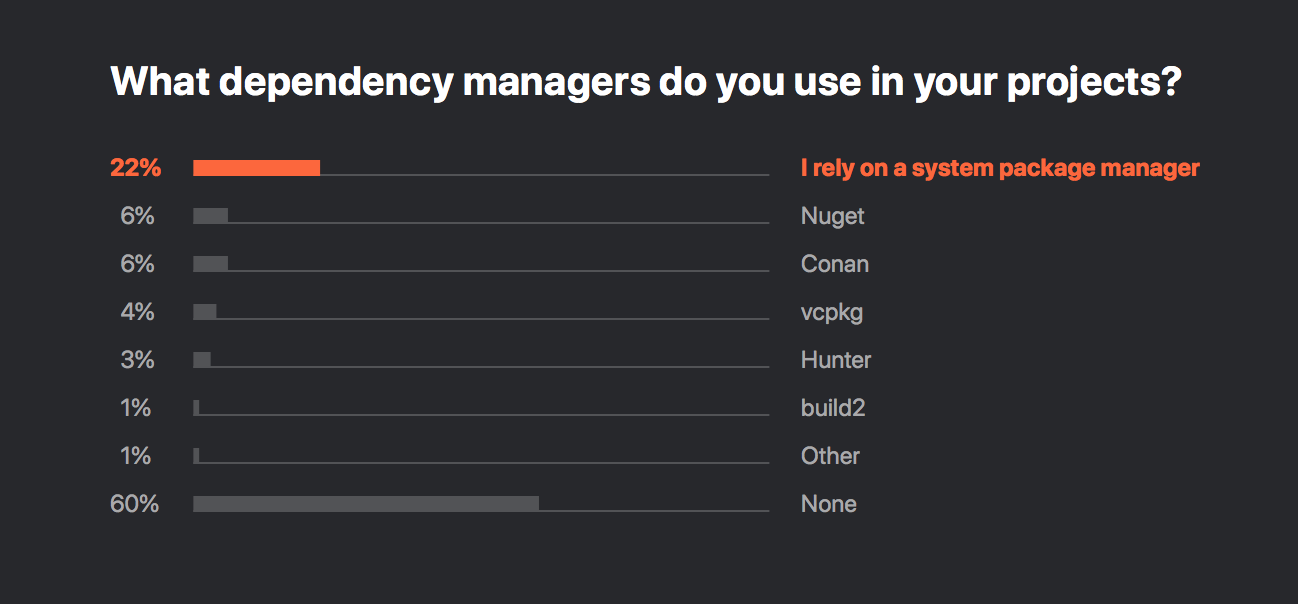Click the 4% percentage value

[x=138, y=312]
